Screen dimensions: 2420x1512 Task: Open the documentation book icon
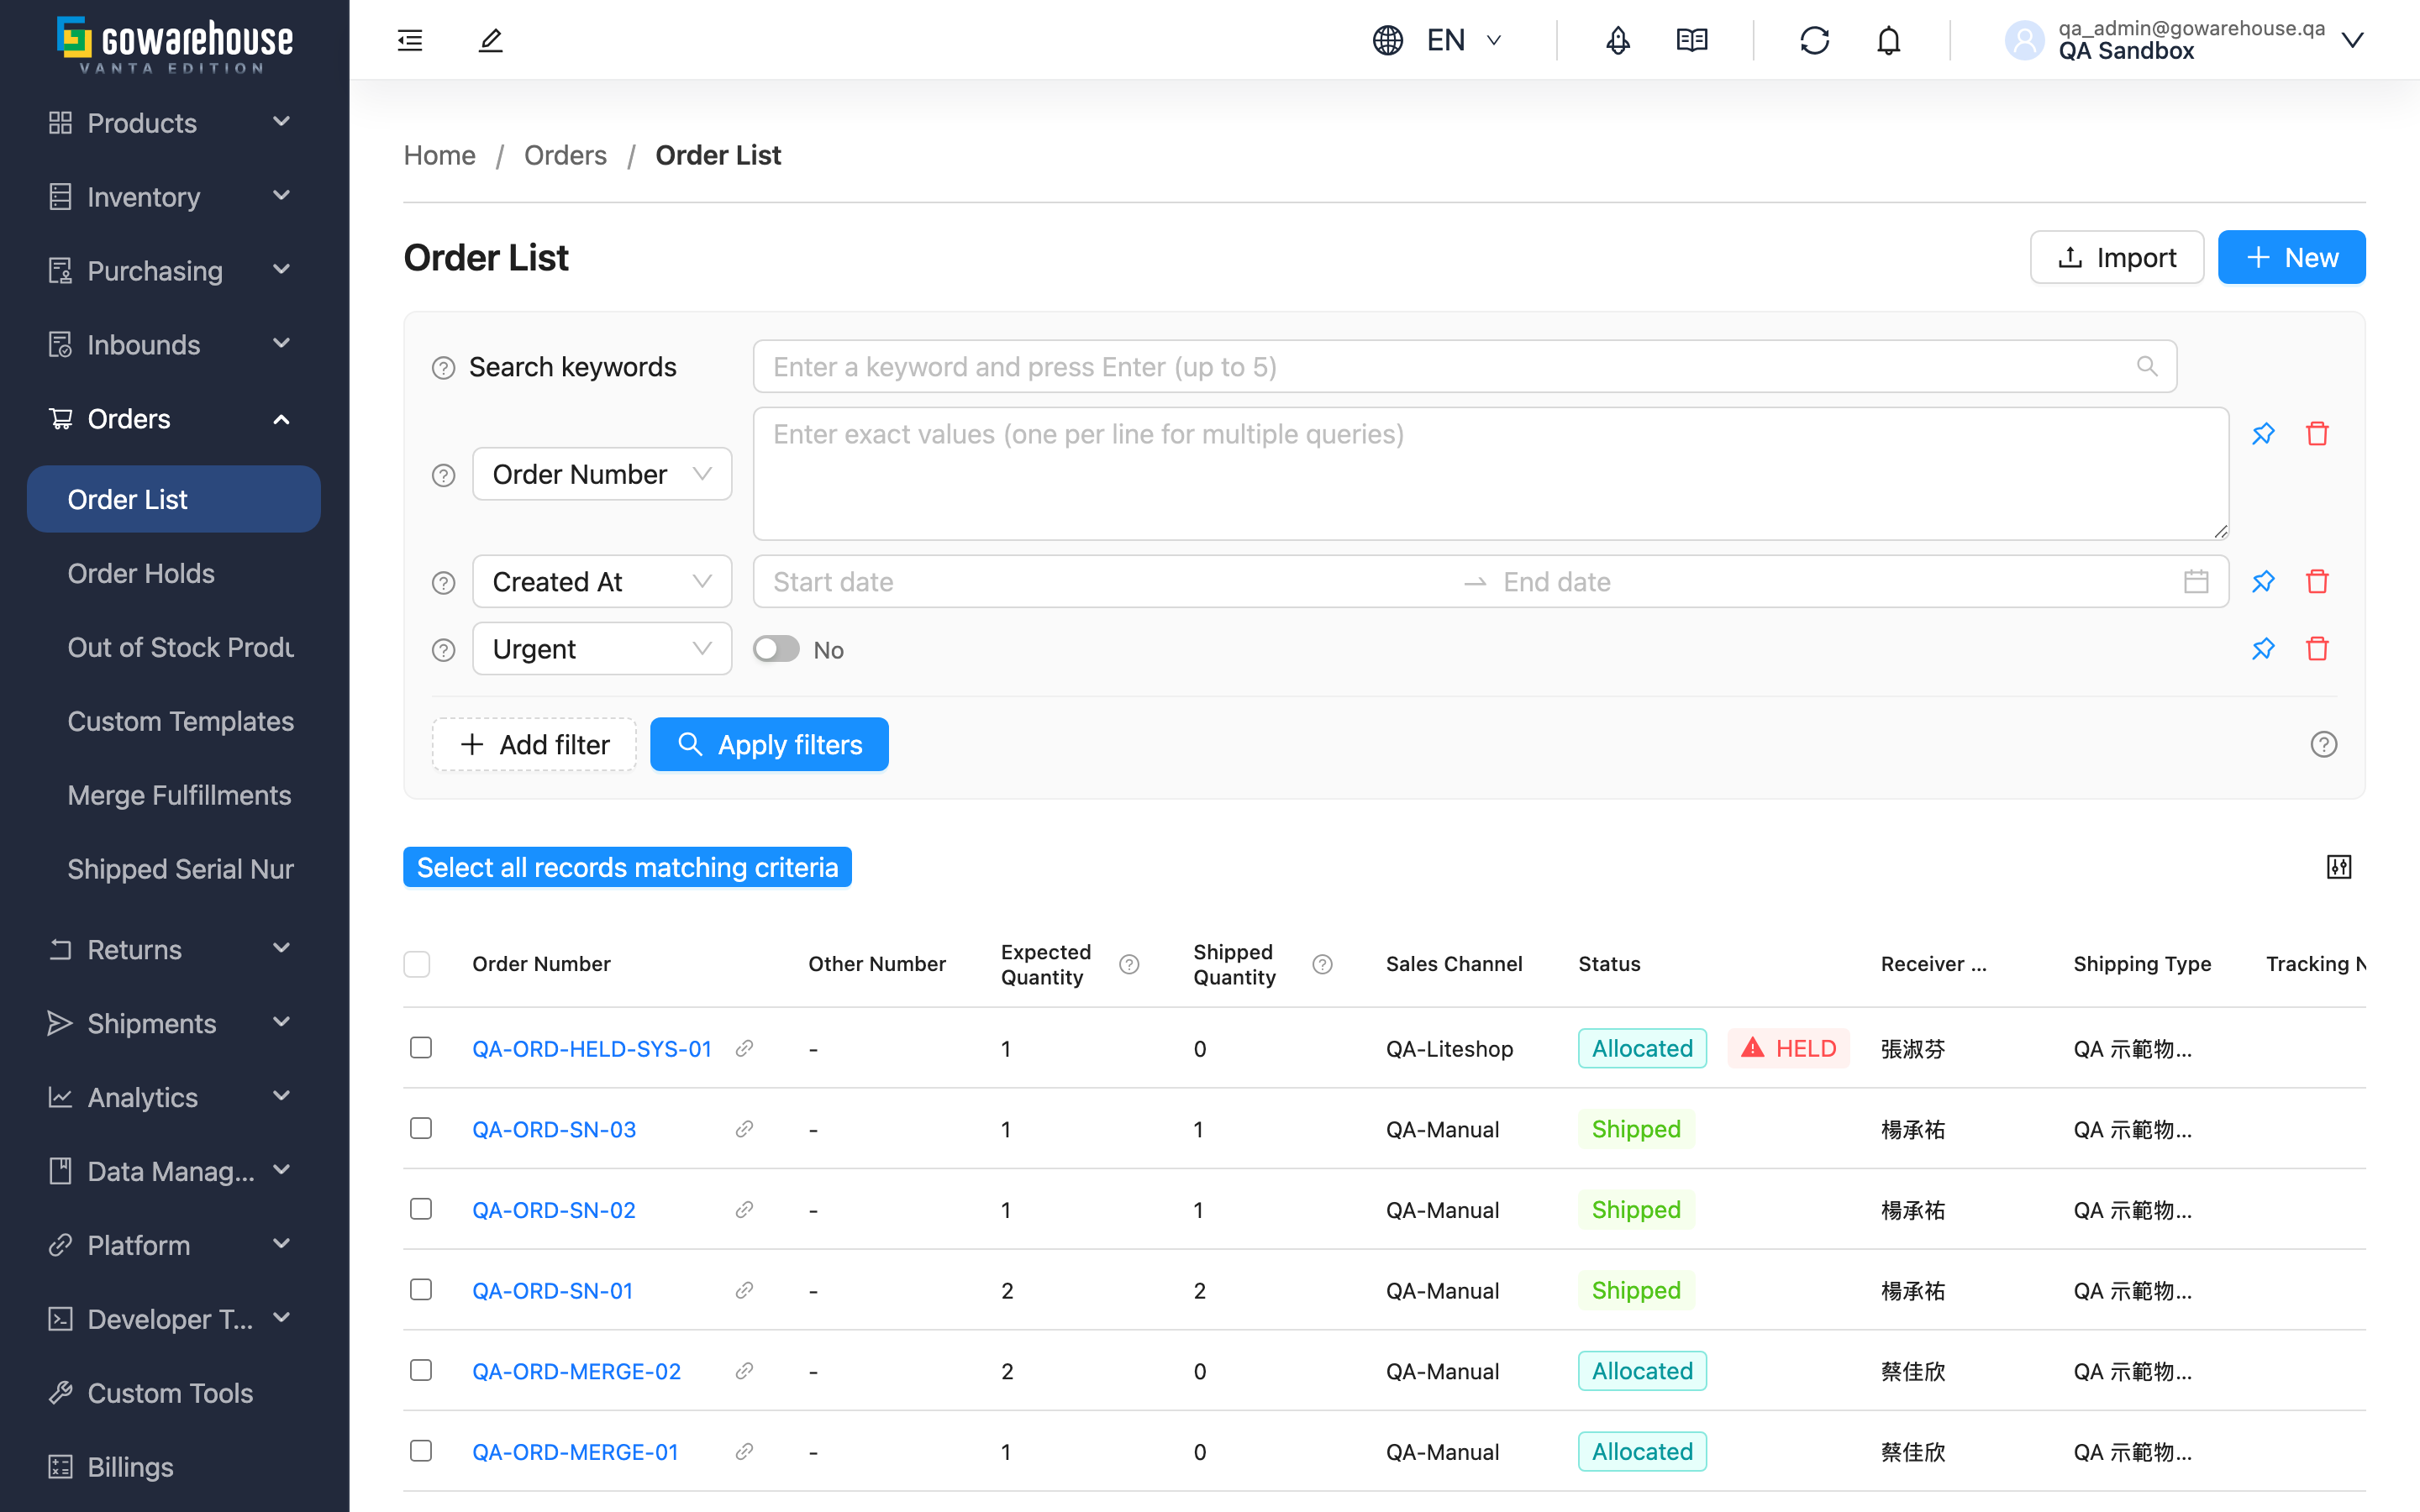tap(1692, 40)
